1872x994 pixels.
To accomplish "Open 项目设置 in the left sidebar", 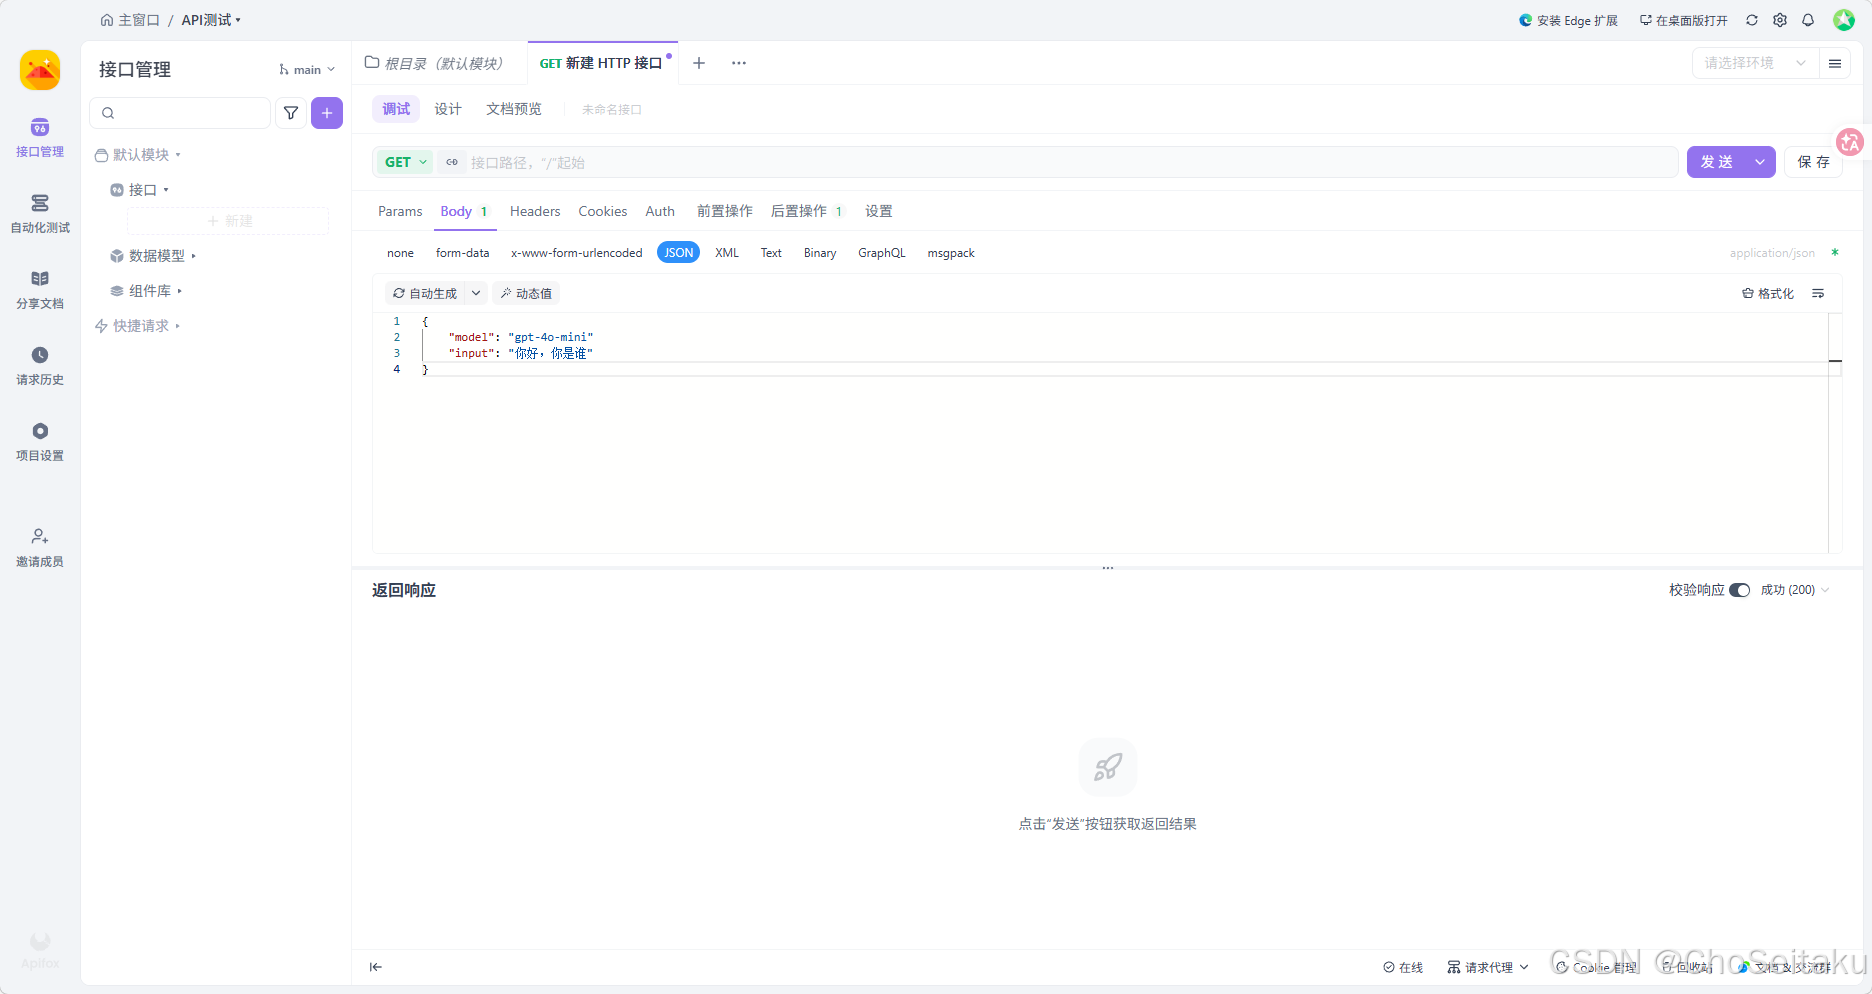I will pos(40,442).
